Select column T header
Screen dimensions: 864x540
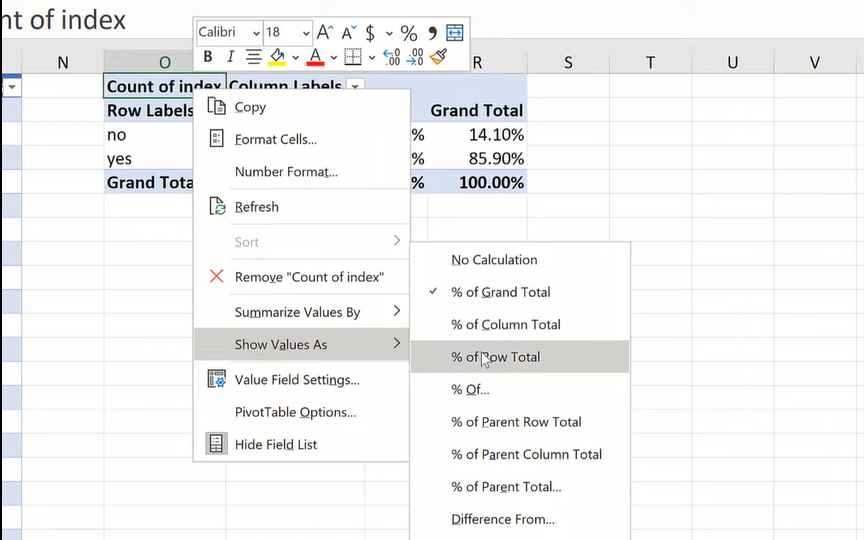[650, 62]
